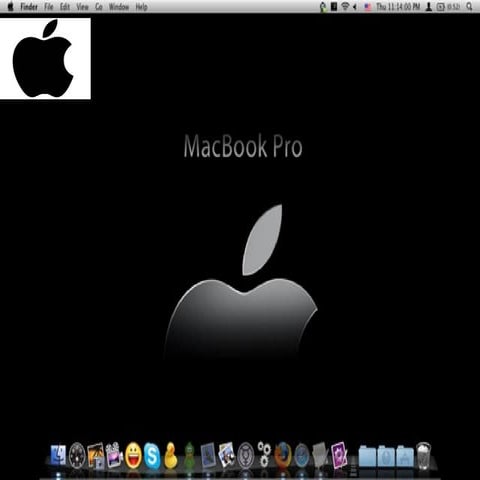This screenshot has height=480, width=480.
Task: Open the Edit menu
Action: 65,7
